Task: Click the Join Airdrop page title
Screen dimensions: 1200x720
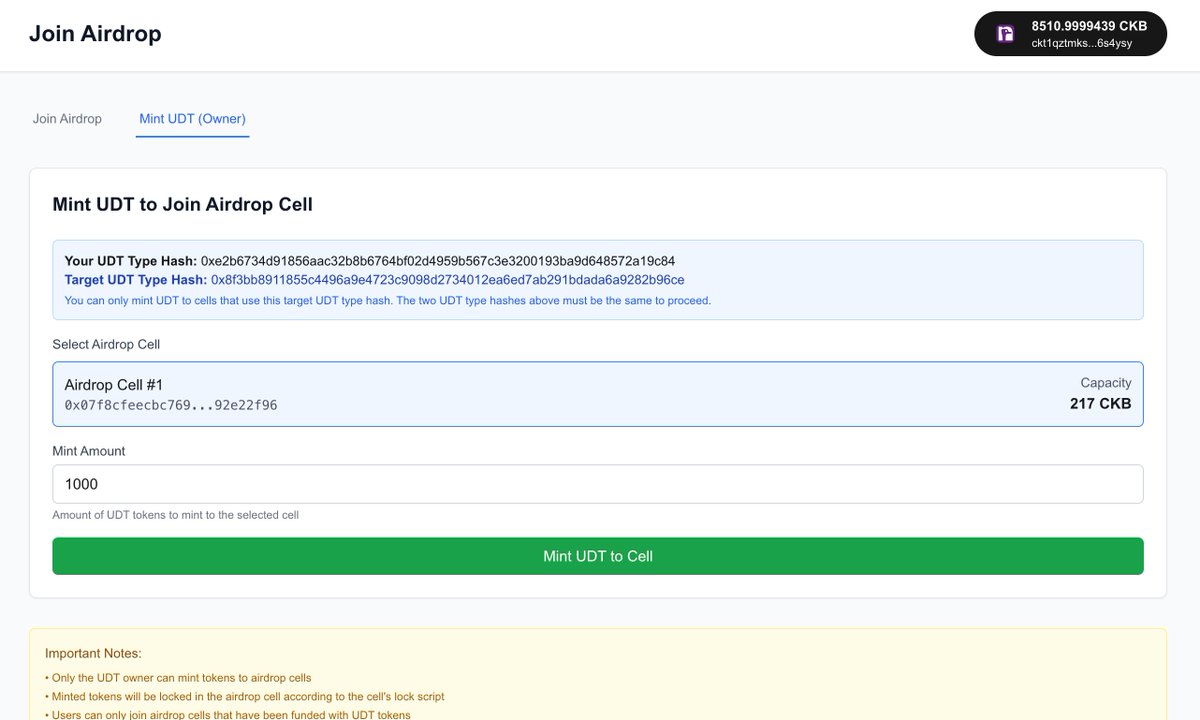Action: point(95,33)
